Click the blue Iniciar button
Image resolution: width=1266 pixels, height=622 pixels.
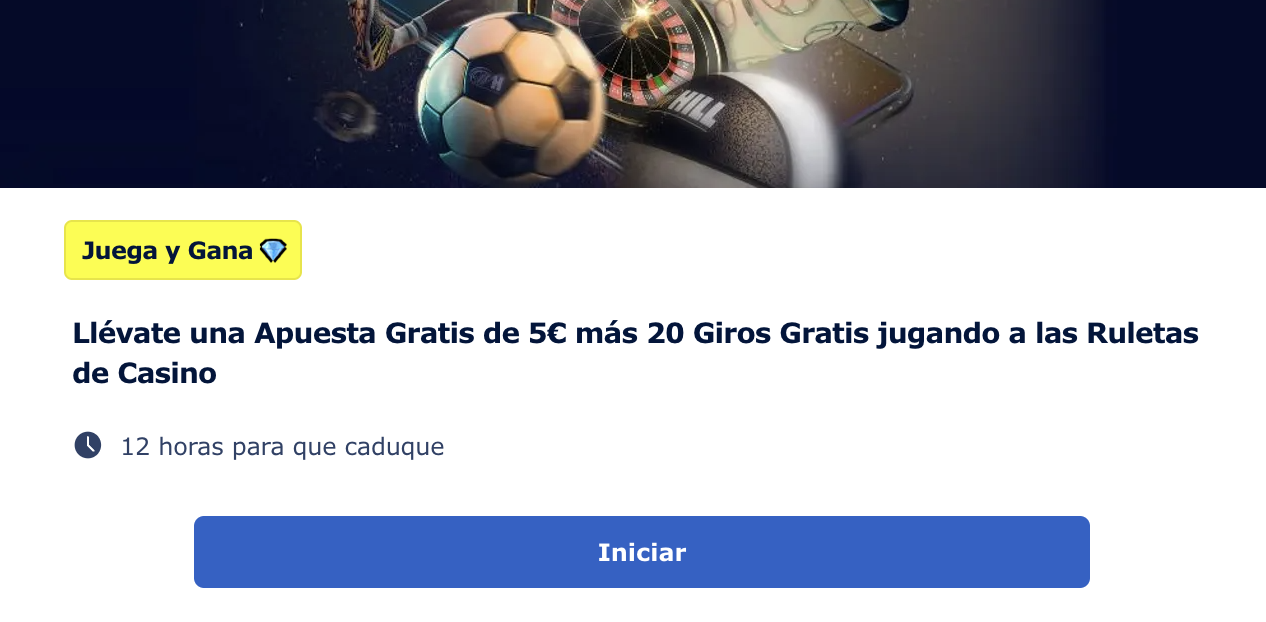641,552
